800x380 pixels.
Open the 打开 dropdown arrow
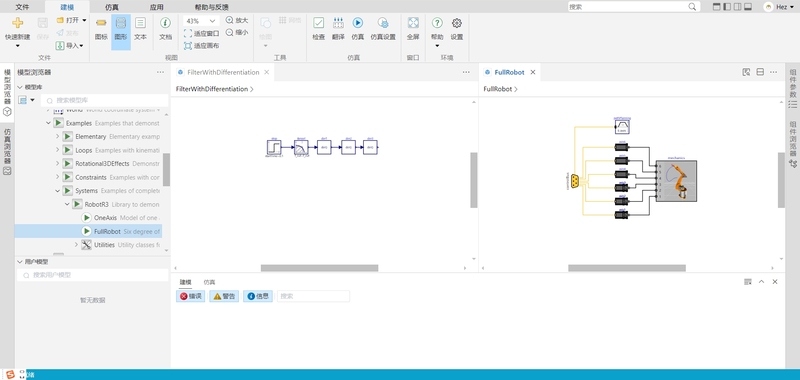84,20
